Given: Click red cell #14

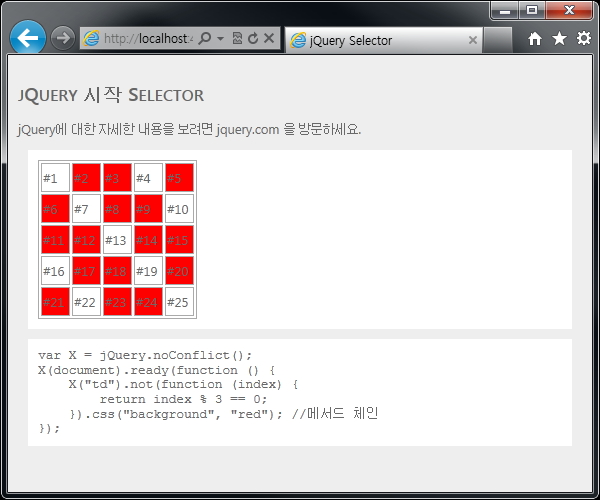Looking at the screenshot, I should pos(148,239).
